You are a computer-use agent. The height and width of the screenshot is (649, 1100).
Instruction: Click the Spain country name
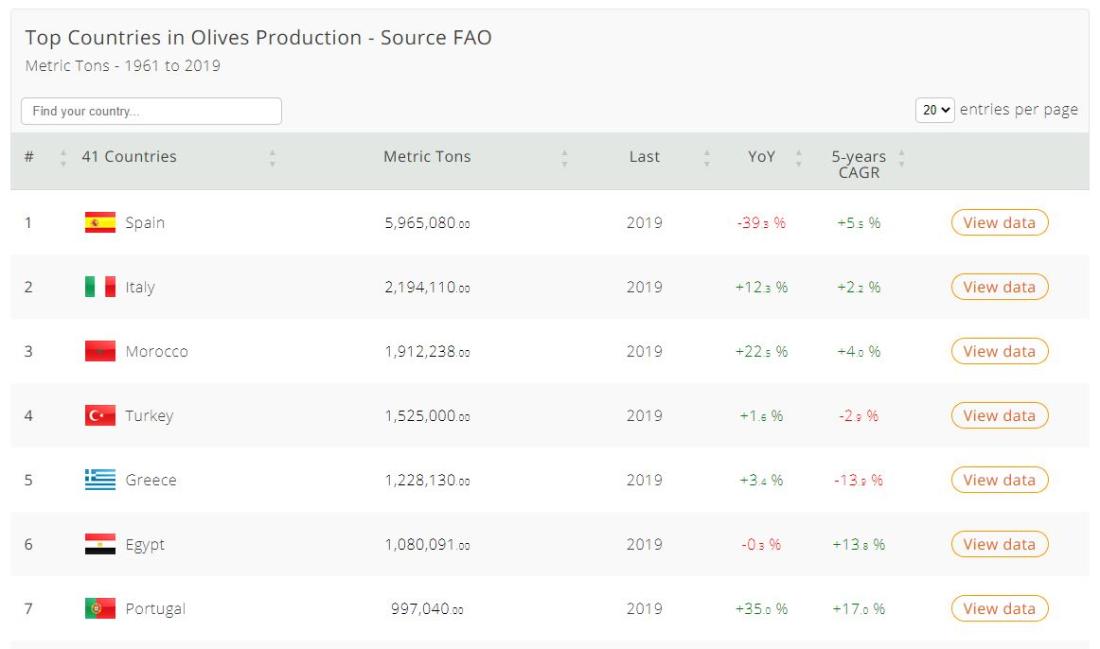[x=145, y=223]
